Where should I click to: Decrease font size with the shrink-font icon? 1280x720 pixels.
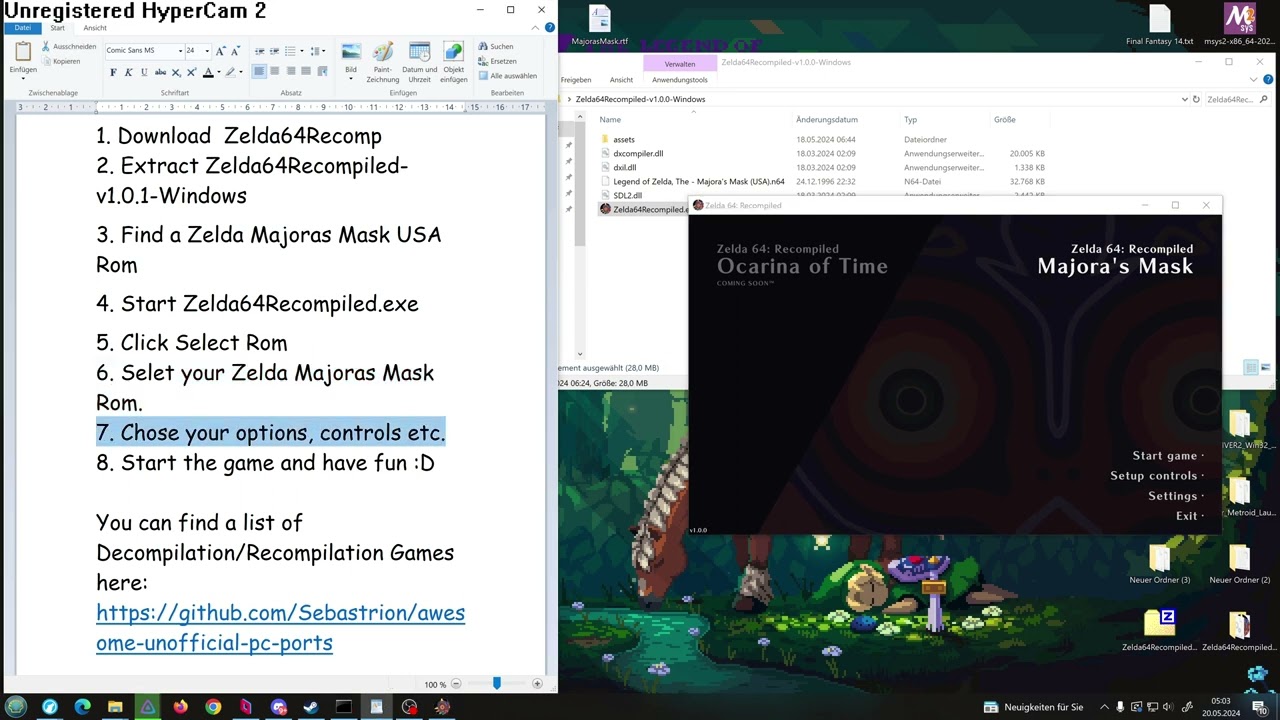(x=236, y=50)
